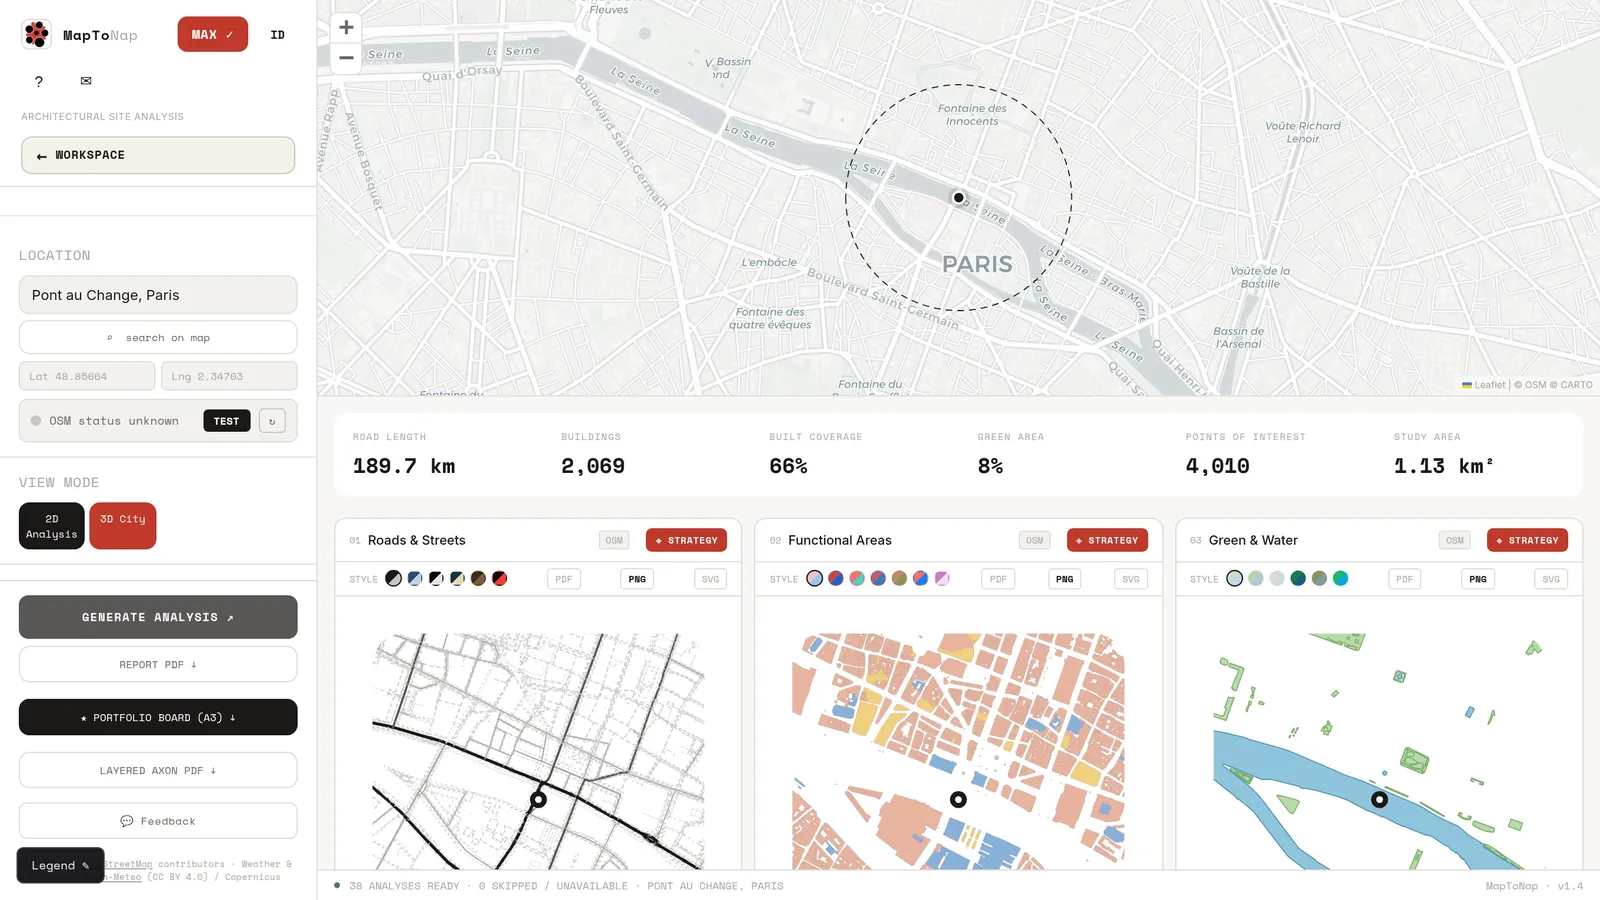
Task: Click the MapToNap logo icon
Action: [x=37, y=34]
